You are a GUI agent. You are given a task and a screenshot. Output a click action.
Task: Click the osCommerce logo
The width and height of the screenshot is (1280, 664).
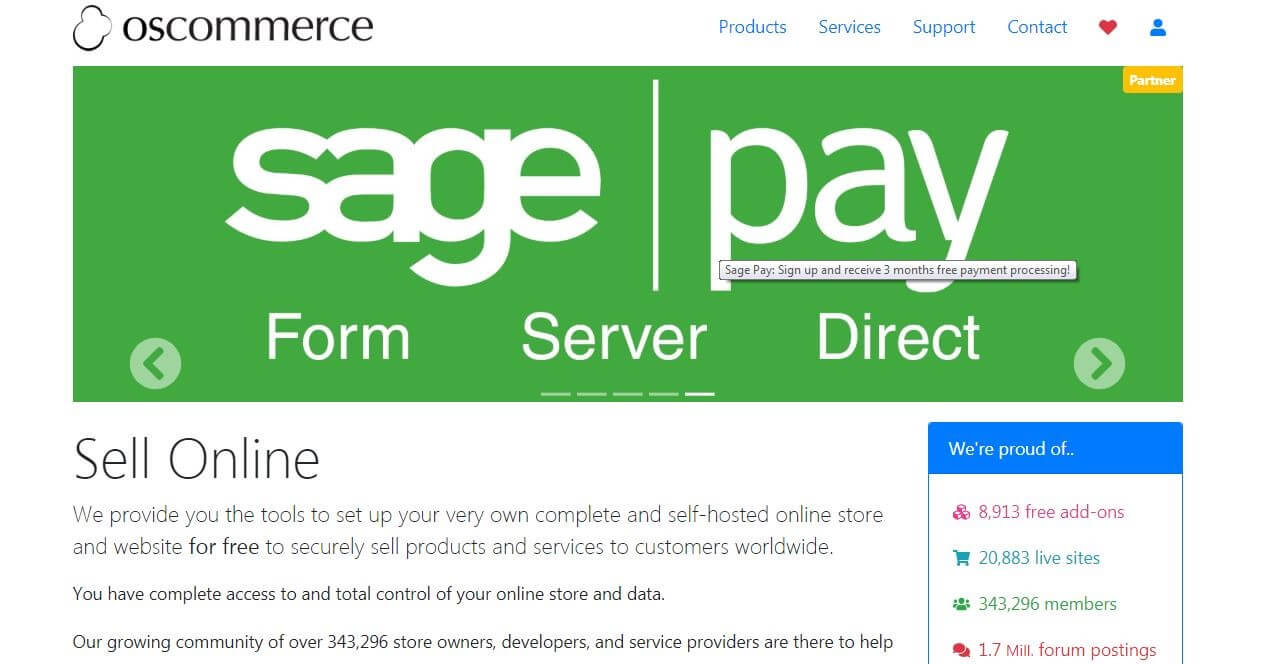coord(223,28)
